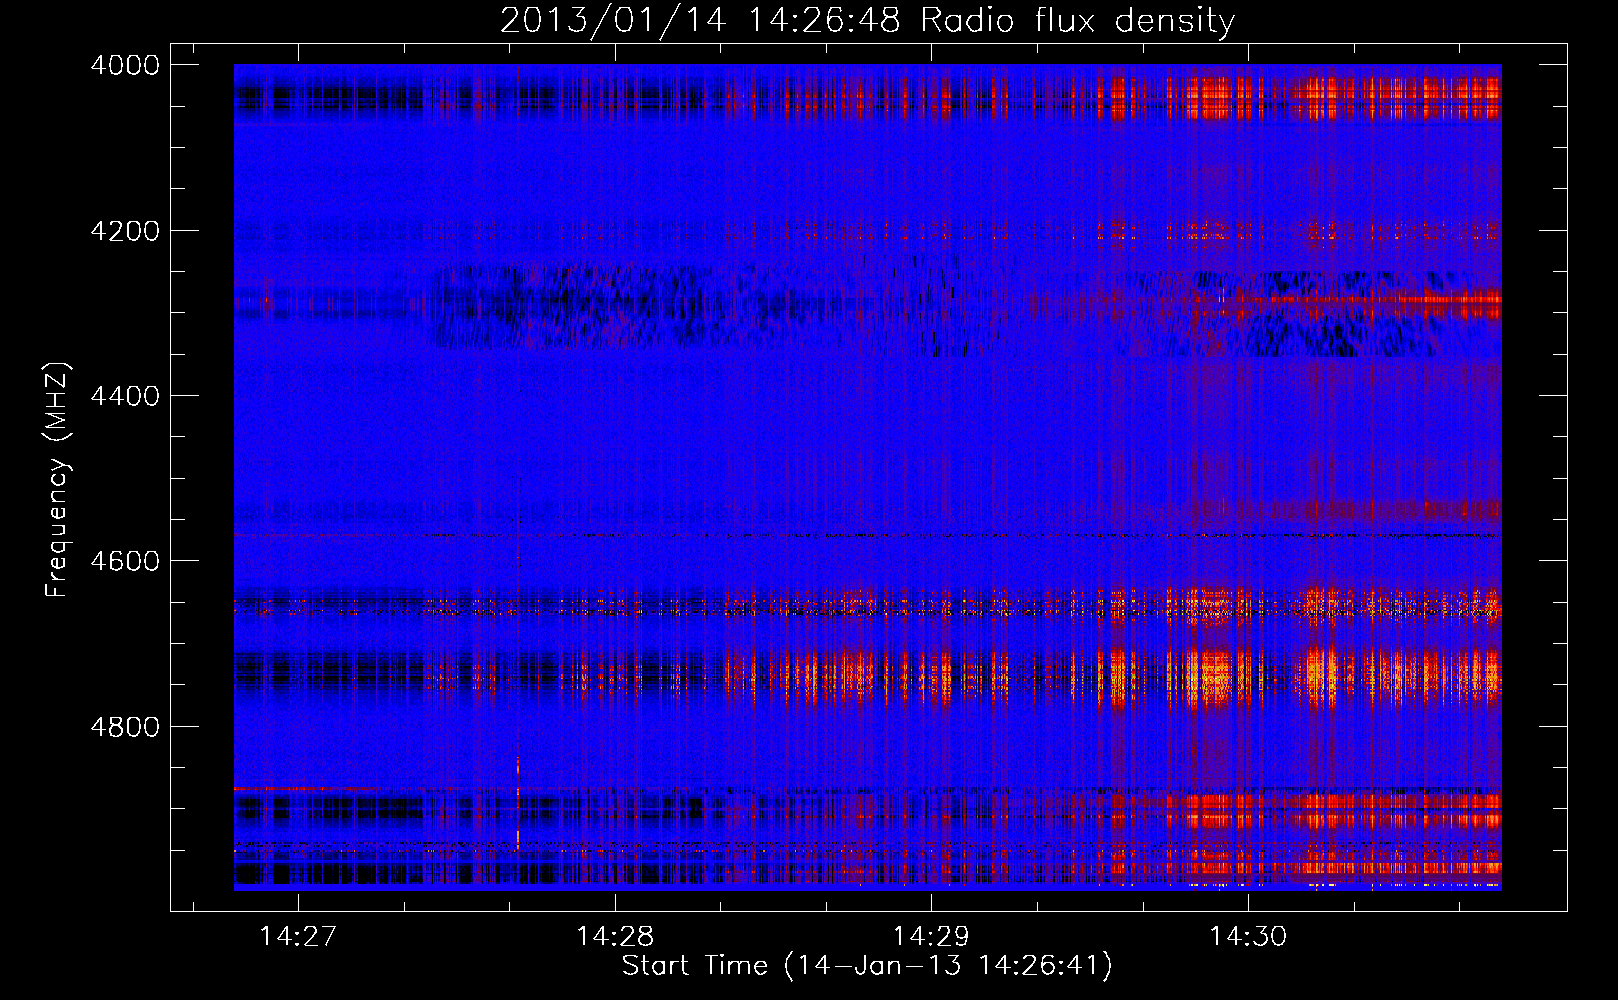
Task: Click the 14:28 time tick label
Action: click(x=615, y=936)
